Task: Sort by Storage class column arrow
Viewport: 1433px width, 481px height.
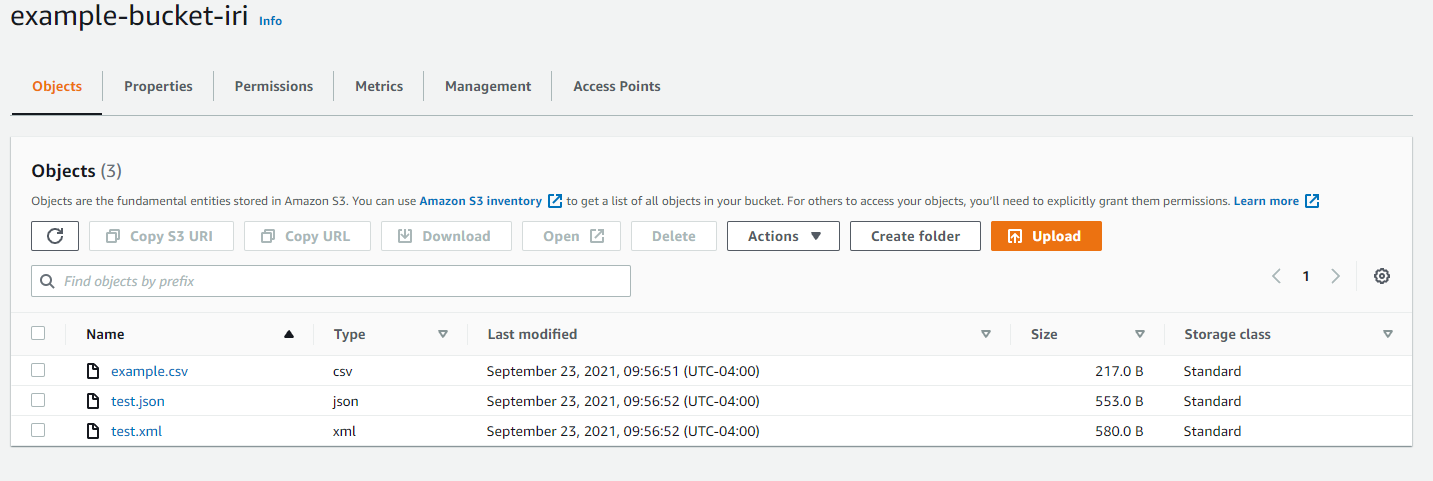Action: [x=1388, y=334]
